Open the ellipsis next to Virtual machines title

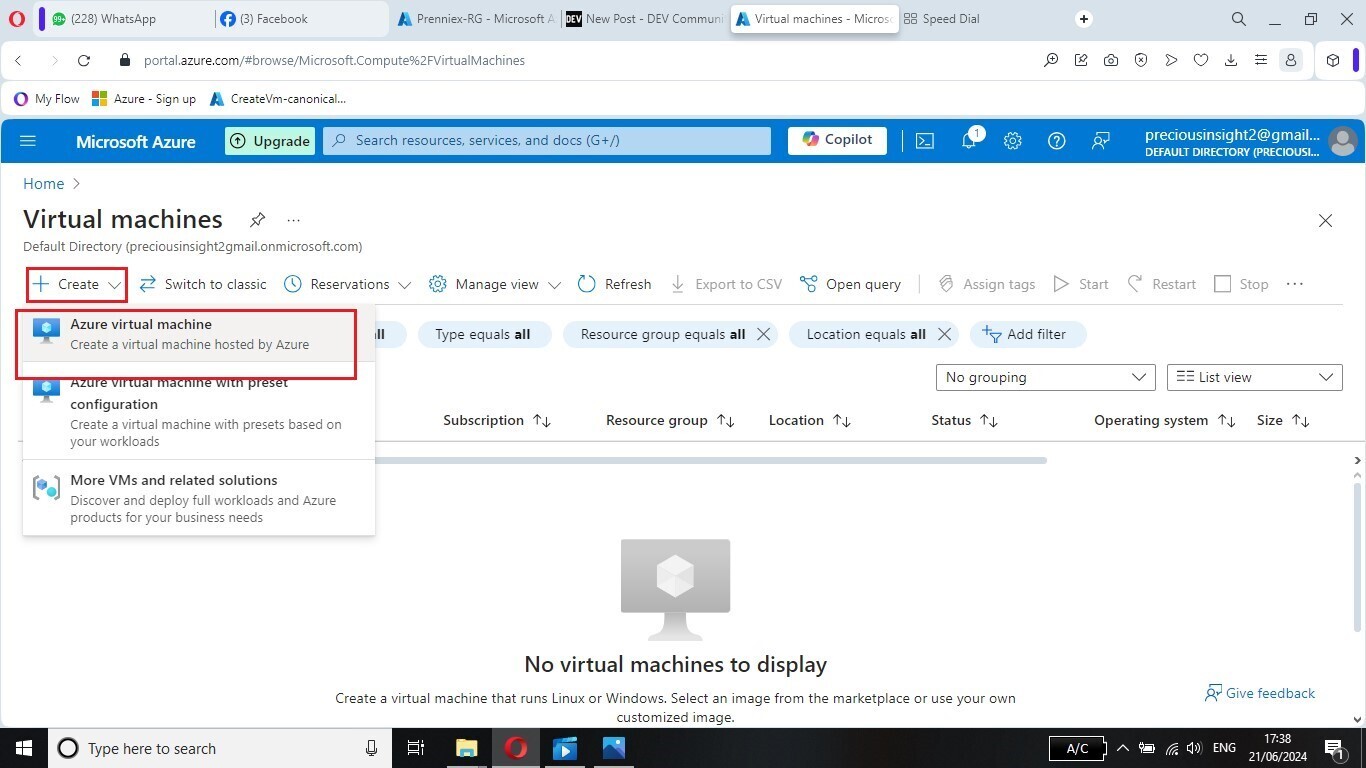tap(293, 220)
